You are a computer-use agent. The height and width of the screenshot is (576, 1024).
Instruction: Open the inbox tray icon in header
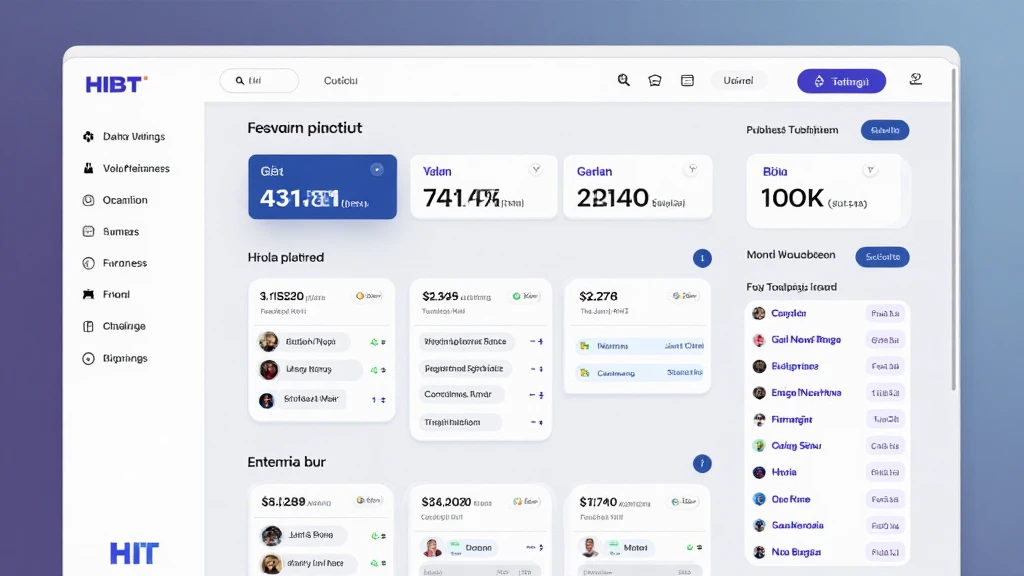click(x=655, y=81)
